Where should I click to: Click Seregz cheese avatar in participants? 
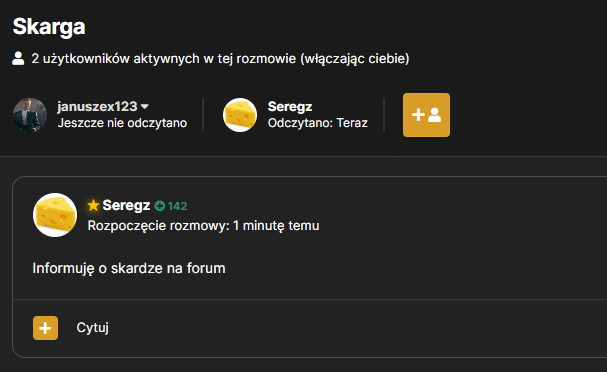pos(240,115)
